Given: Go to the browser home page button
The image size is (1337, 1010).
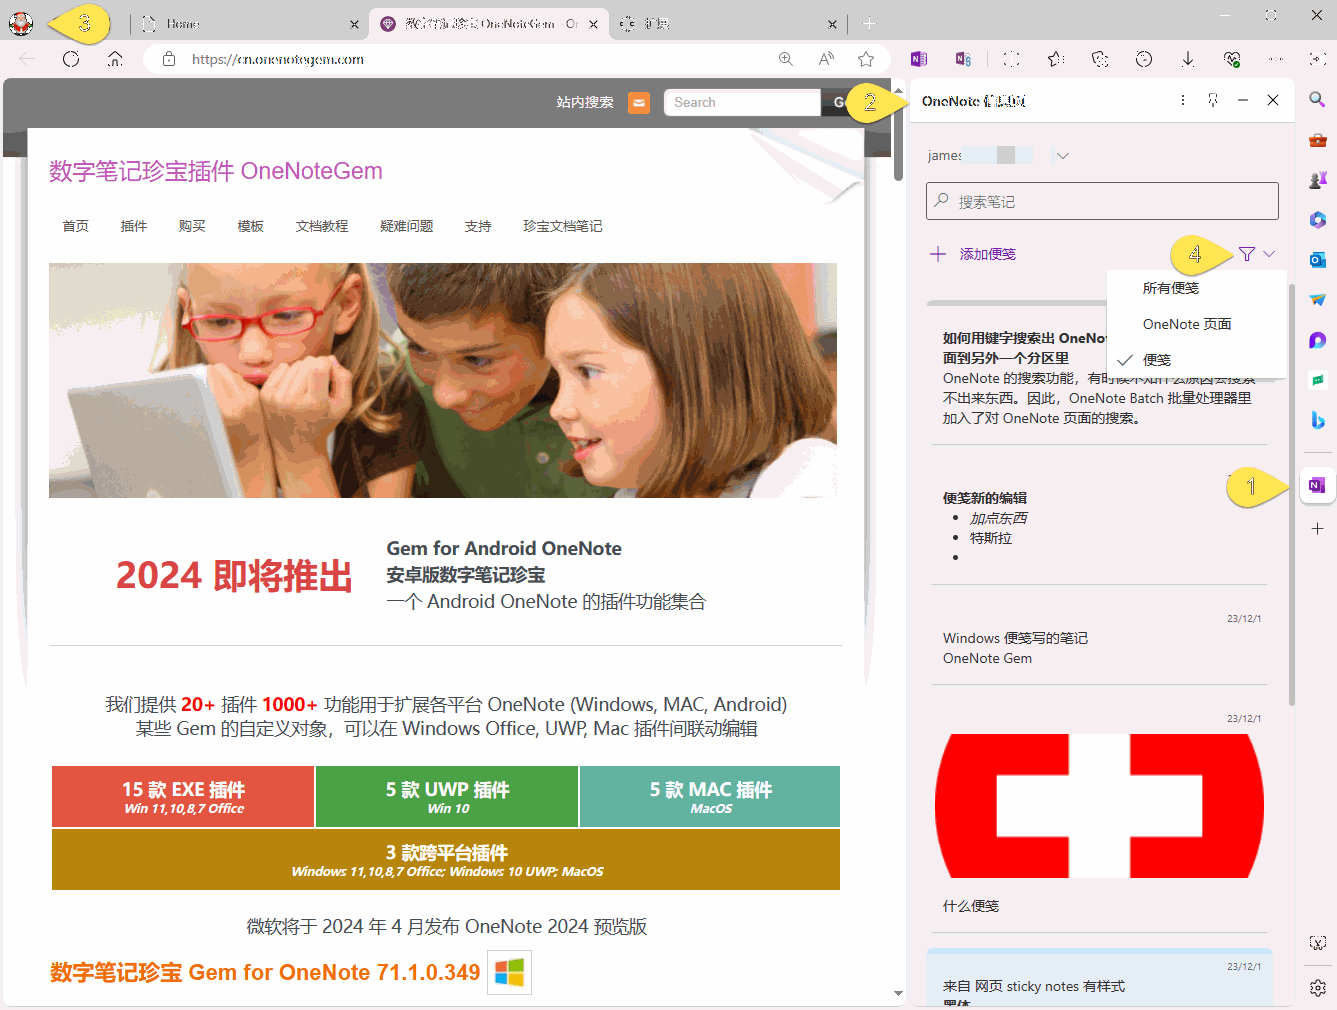Looking at the screenshot, I should (115, 59).
